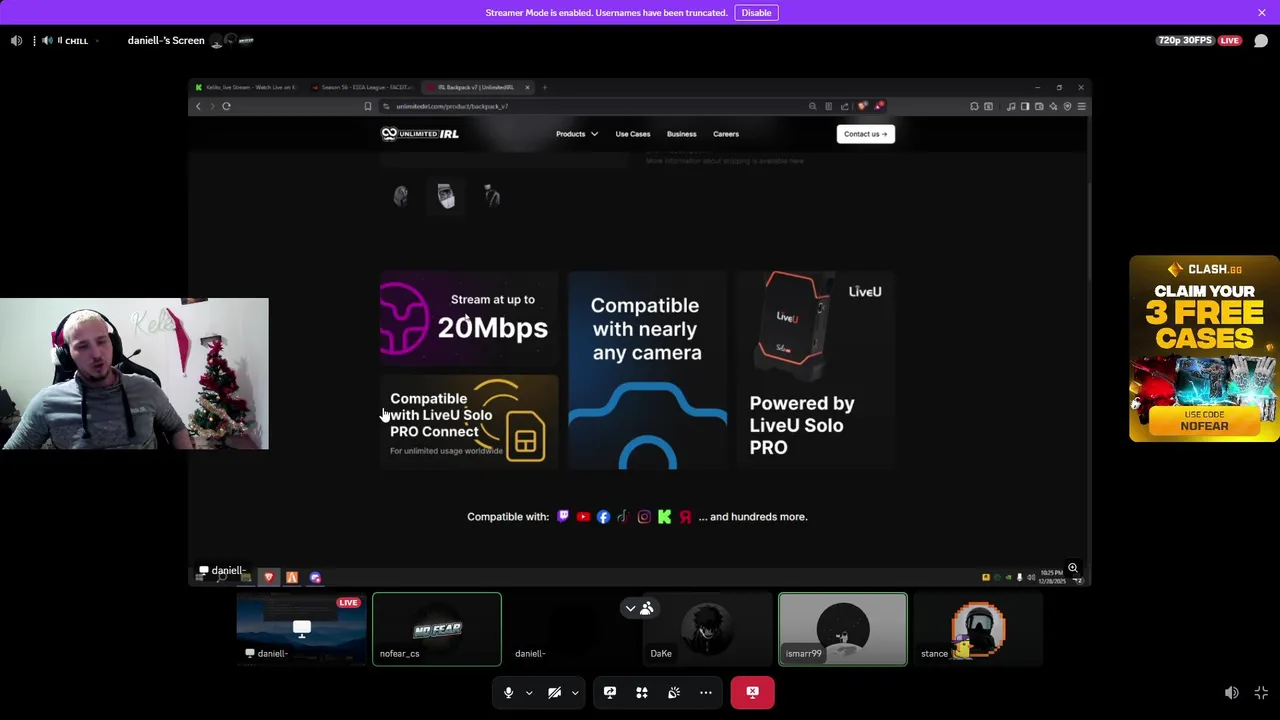Click the YouTube platform icon
Screen dimensions: 1280x720
point(583,517)
